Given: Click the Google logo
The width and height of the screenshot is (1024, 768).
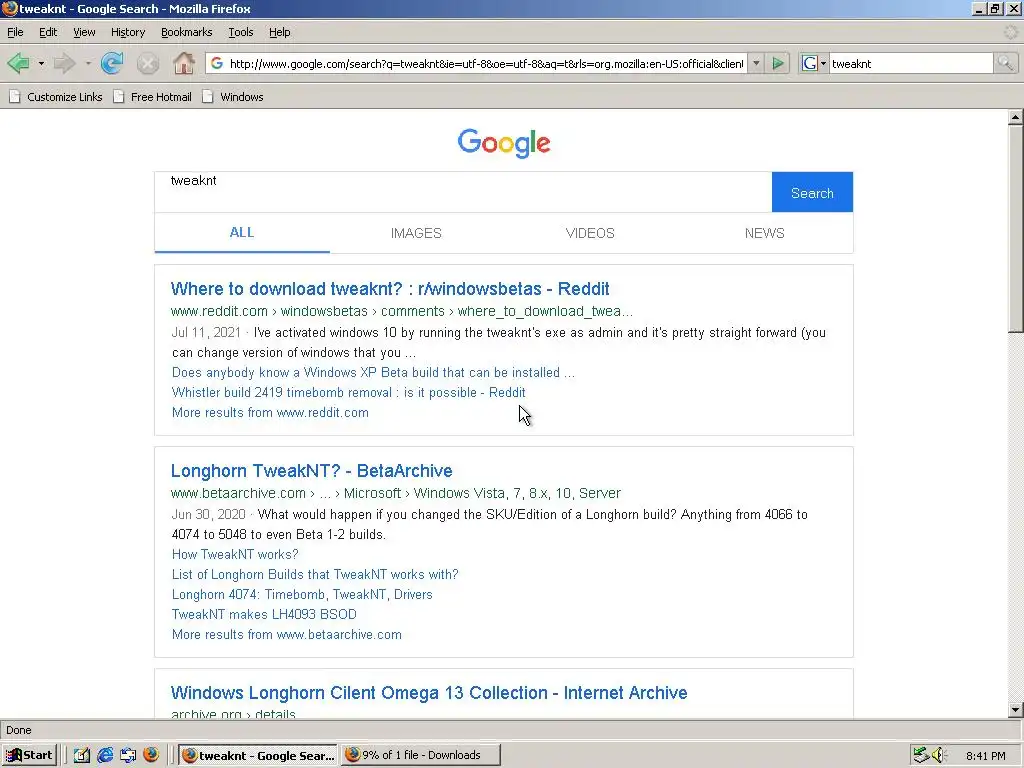Looking at the screenshot, I should point(504,143).
